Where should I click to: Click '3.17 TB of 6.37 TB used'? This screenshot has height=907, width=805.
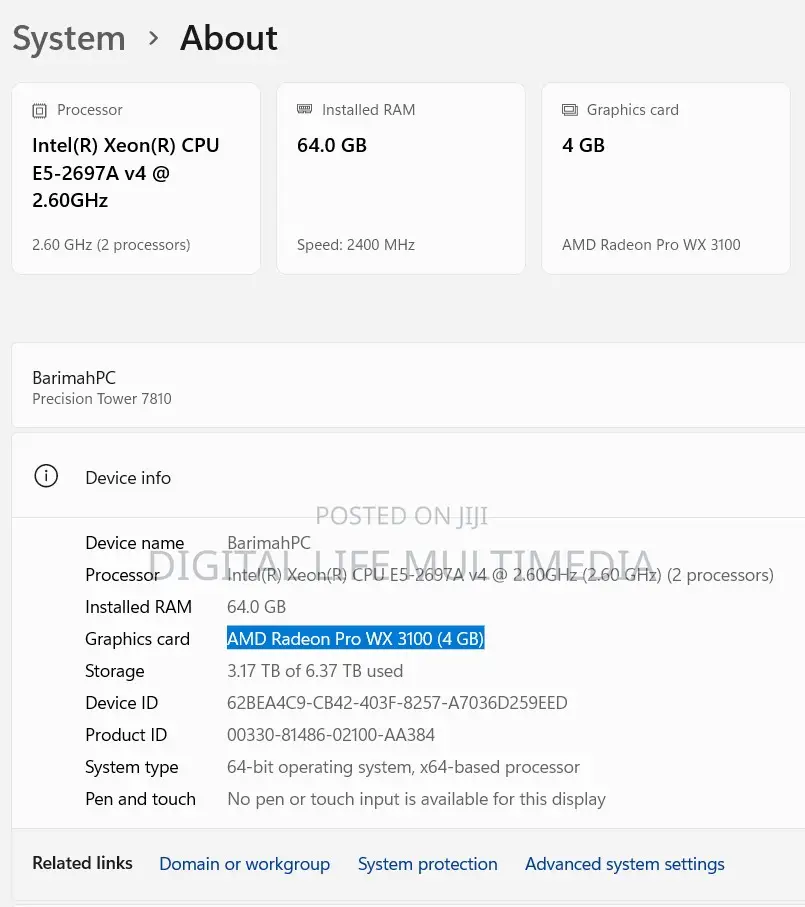[315, 671]
